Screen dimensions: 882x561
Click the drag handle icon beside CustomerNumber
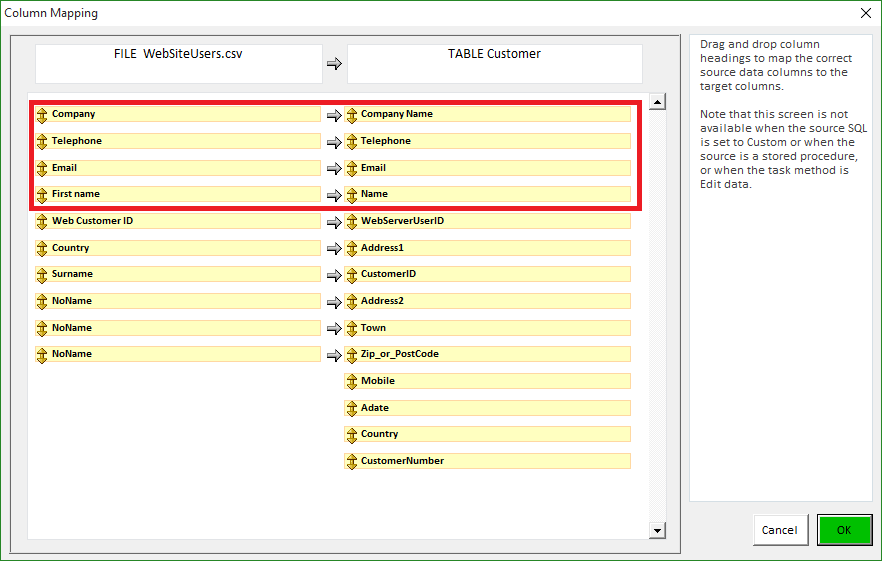351,462
